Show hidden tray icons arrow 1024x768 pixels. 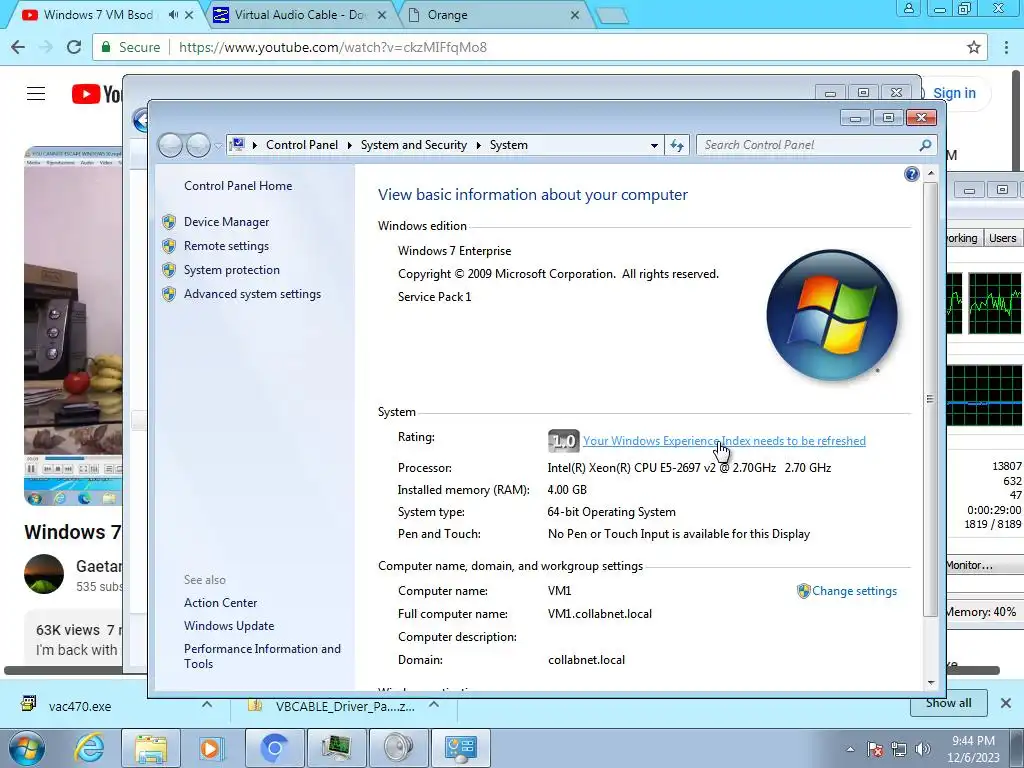tap(850, 749)
